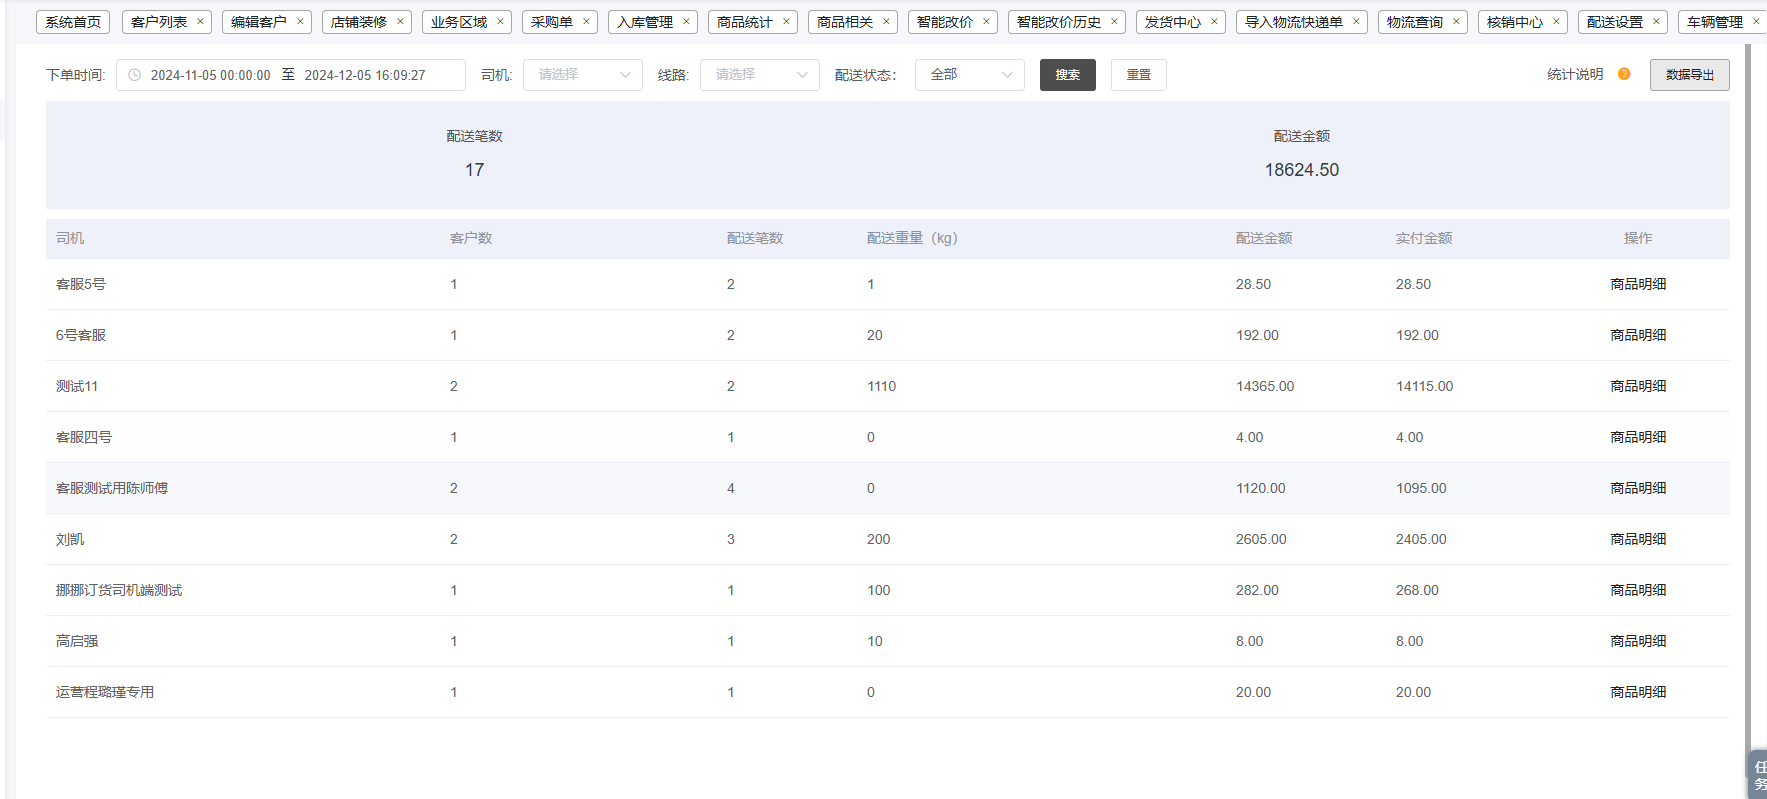Close the 物流查询 tab
This screenshot has width=1767, height=799.
pyautogui.click(x=1456, y=21)
